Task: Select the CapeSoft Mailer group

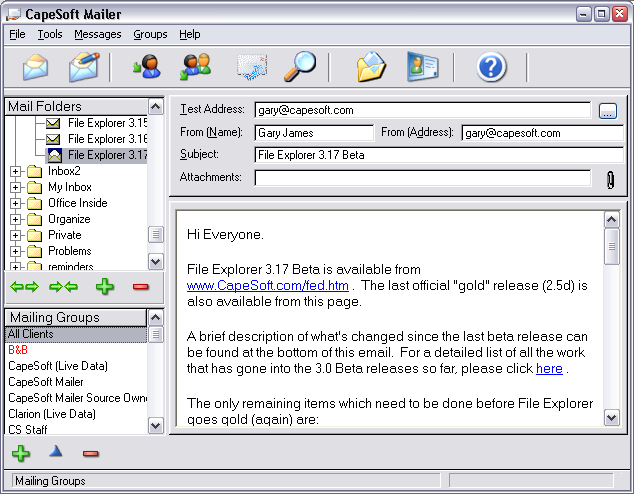Action: [x=76, y=382]
